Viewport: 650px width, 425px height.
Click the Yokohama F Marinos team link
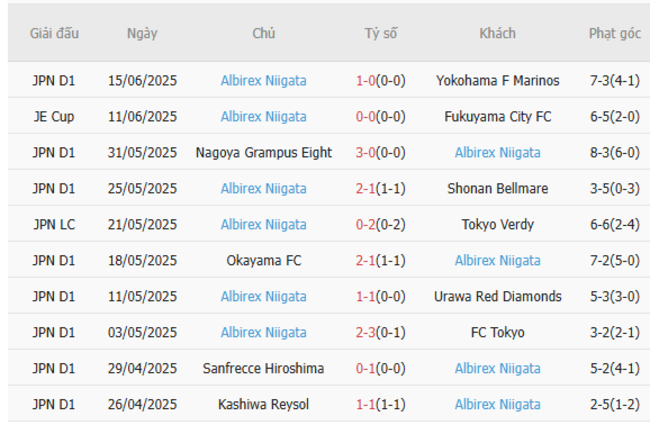tap(497, 81)
